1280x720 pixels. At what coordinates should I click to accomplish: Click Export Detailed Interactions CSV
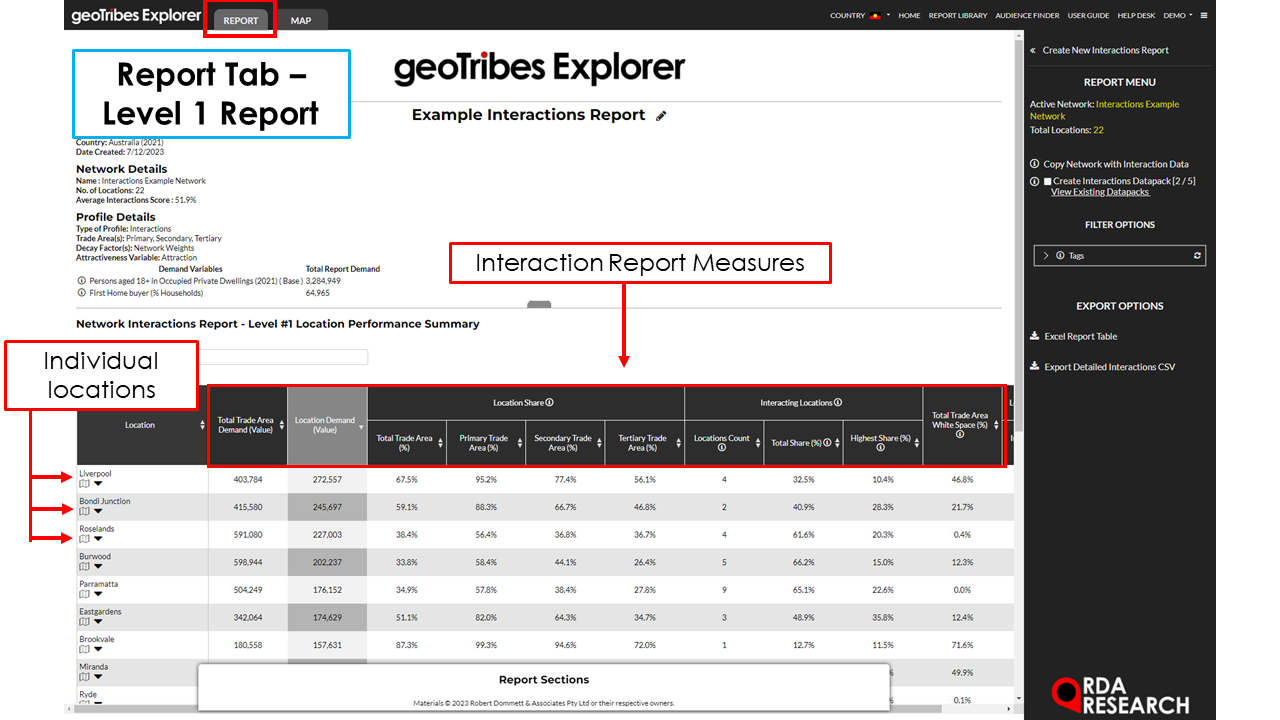coord(1110,367)
